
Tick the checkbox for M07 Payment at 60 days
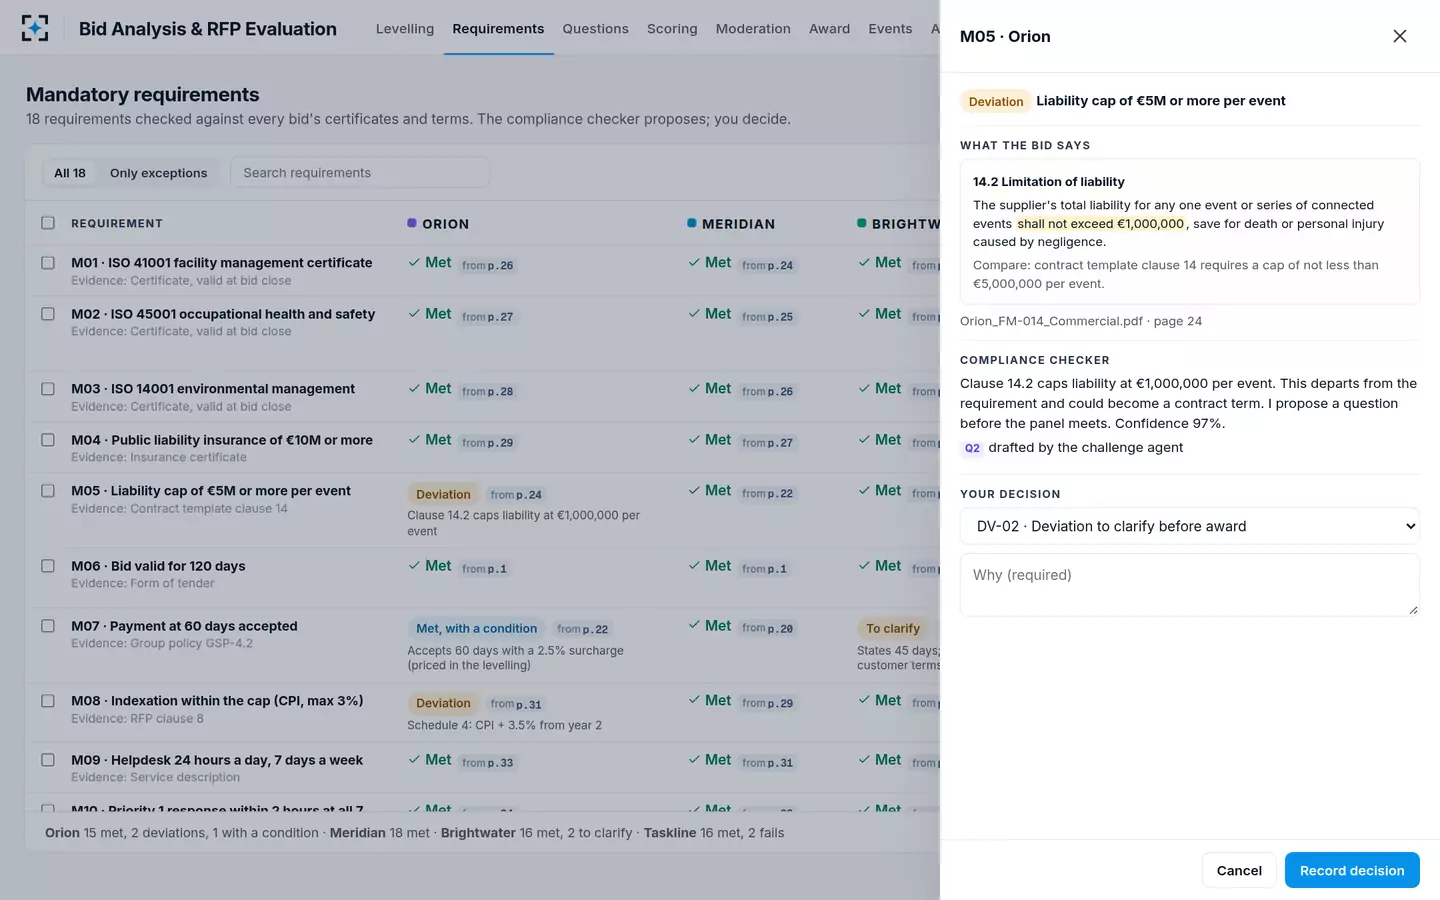[x=48, y=626]
